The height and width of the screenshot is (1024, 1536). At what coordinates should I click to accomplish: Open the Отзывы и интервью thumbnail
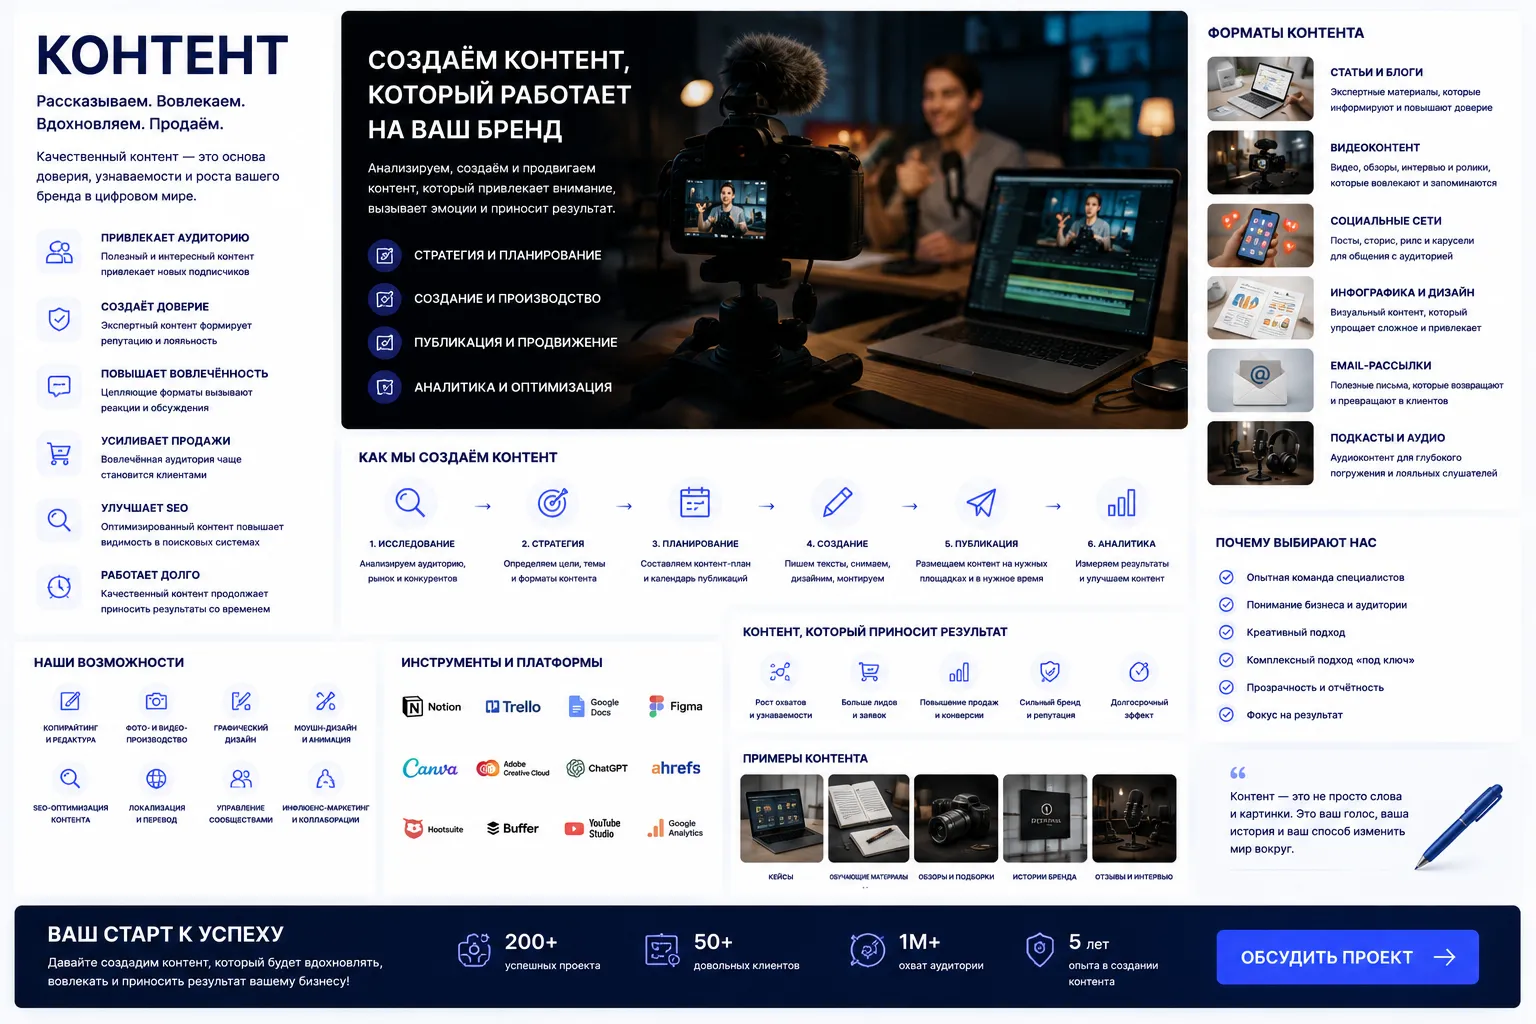tap(1134, 818)
